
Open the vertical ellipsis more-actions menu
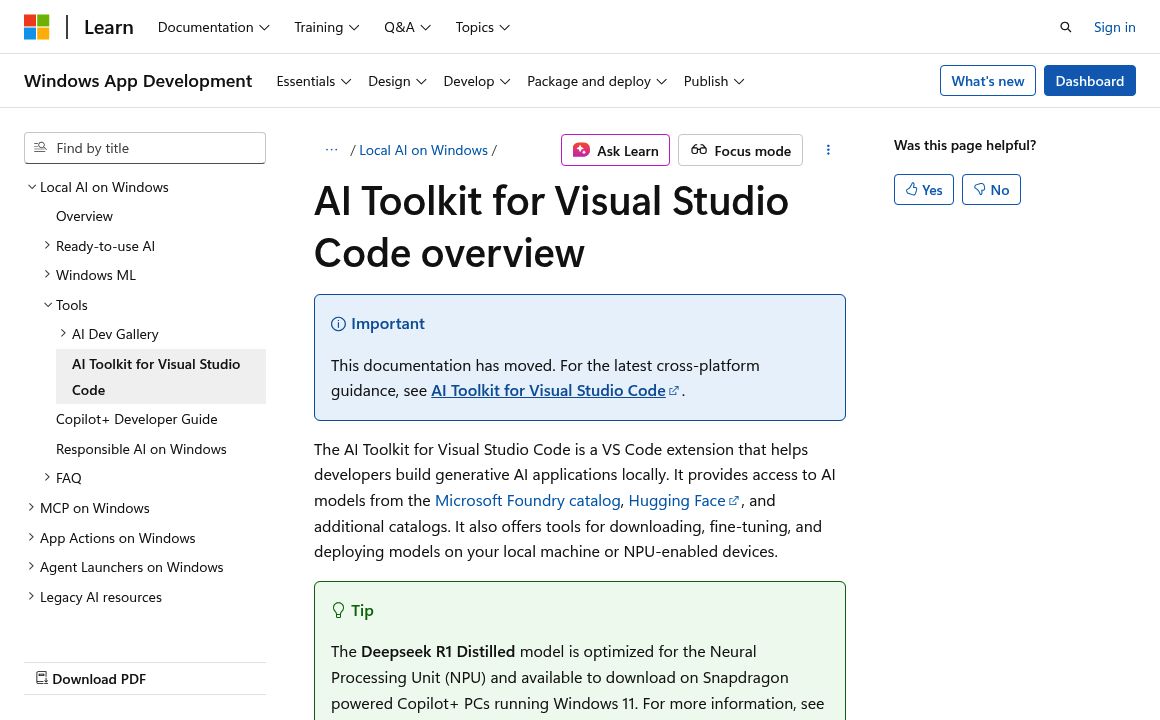(828, 150)
